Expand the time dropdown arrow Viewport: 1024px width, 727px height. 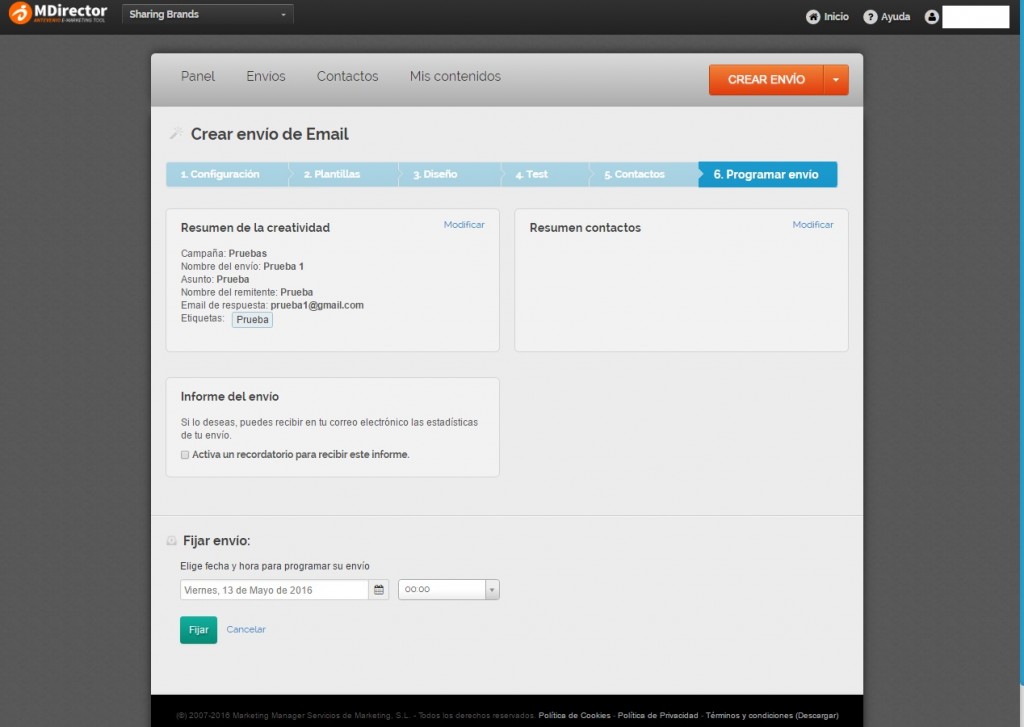pyautogui.click(x=492, y=590)
